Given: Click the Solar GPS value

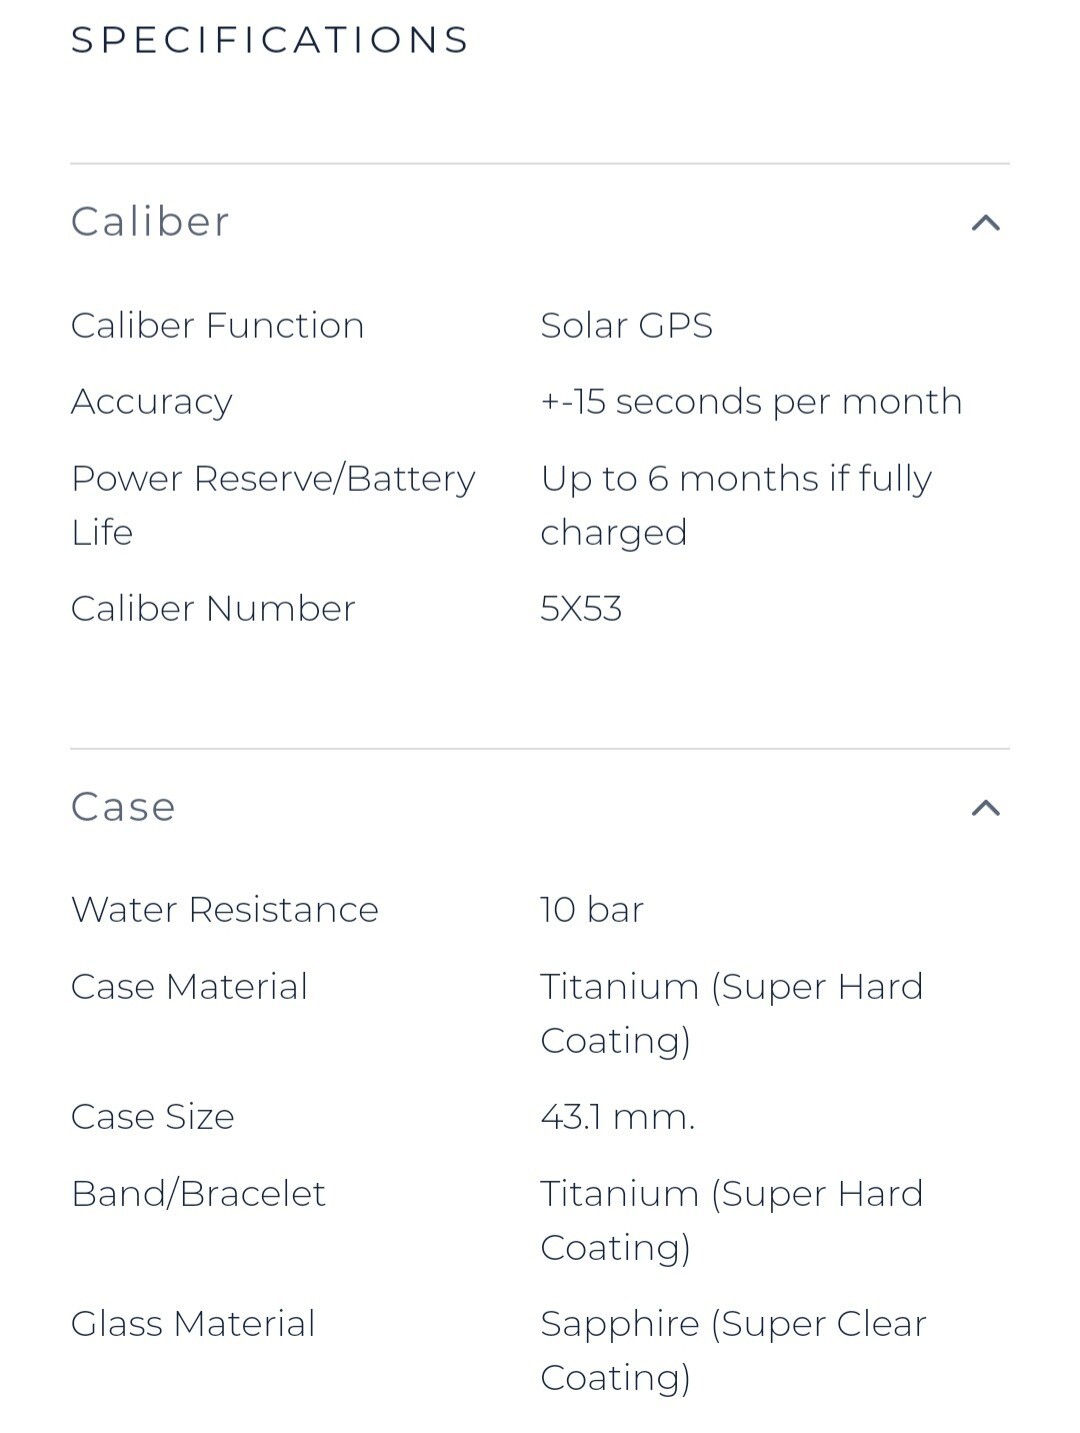Looking at the screenshot, I should click(x=627, y=325).
